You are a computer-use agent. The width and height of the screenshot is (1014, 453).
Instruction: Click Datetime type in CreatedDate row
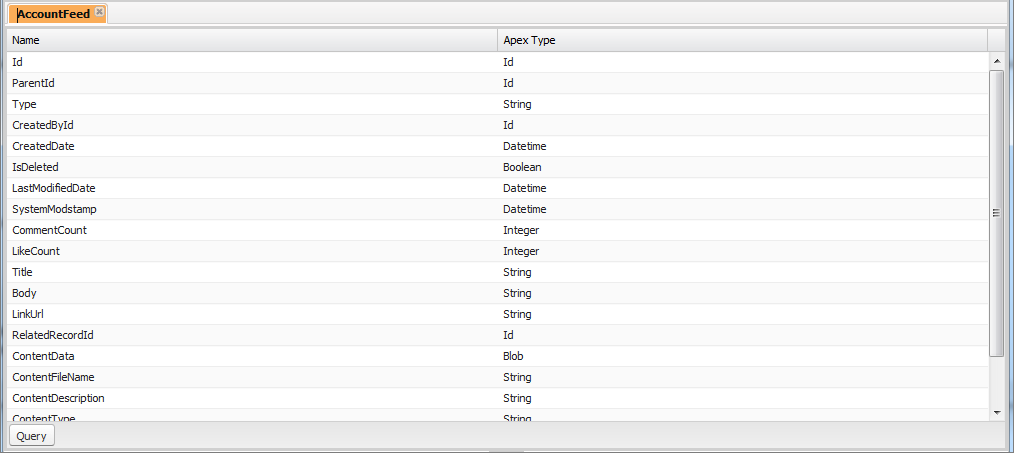point(525,146)
